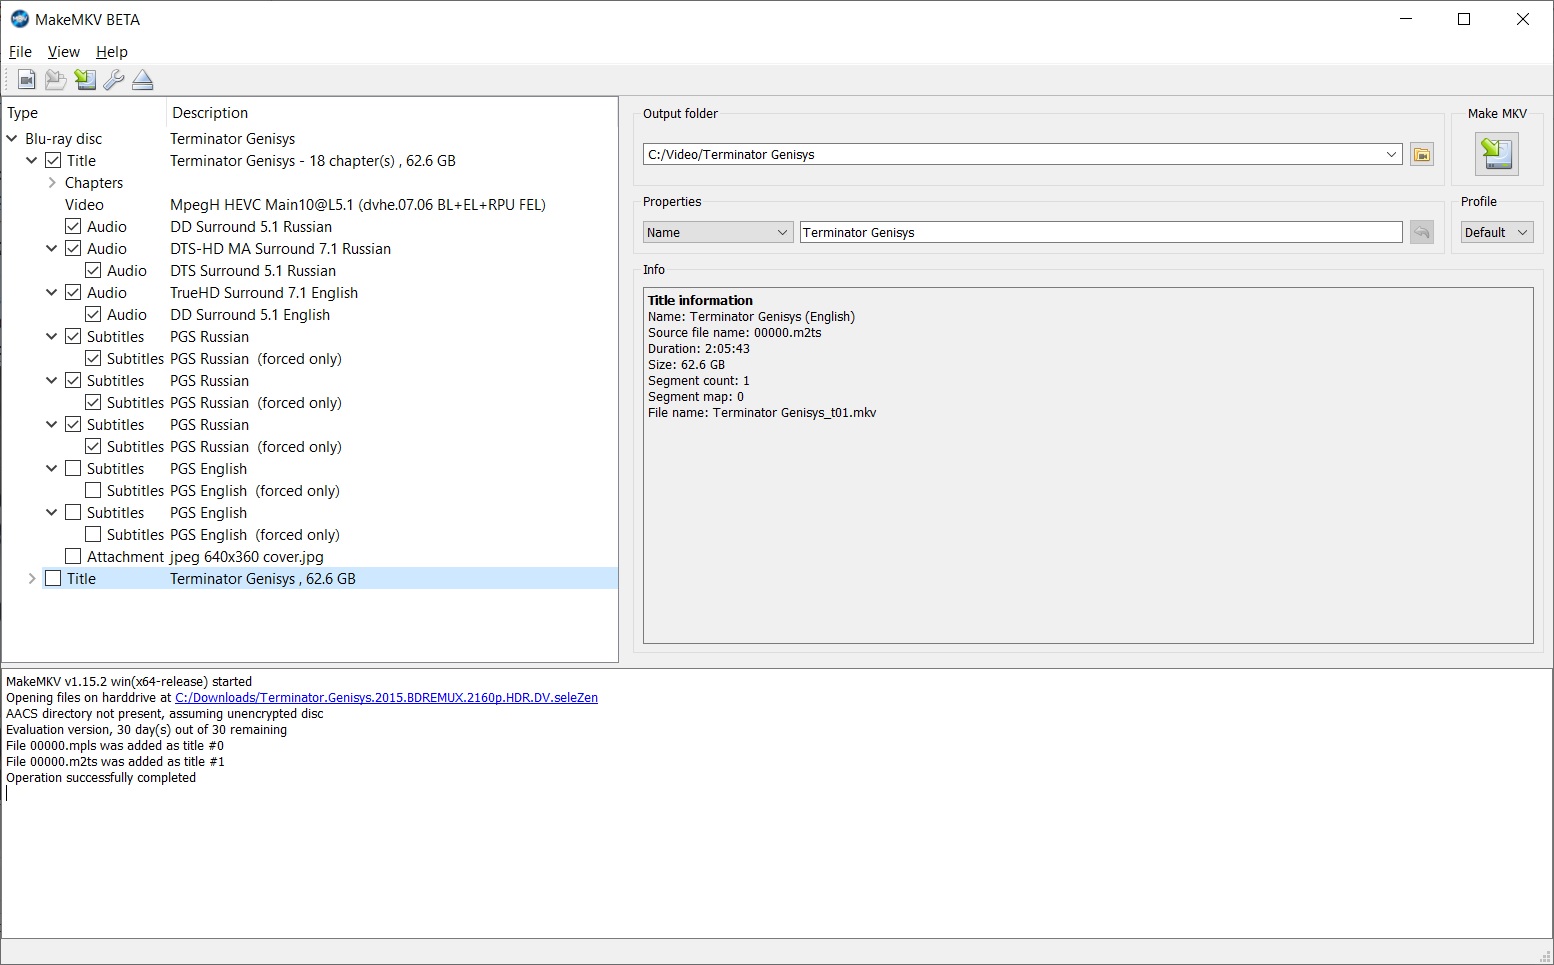Screen dimensions: 1554x965
Task: Browse for output folder with folder icon
Action: pyautogui.click(x=1421, y=155)
